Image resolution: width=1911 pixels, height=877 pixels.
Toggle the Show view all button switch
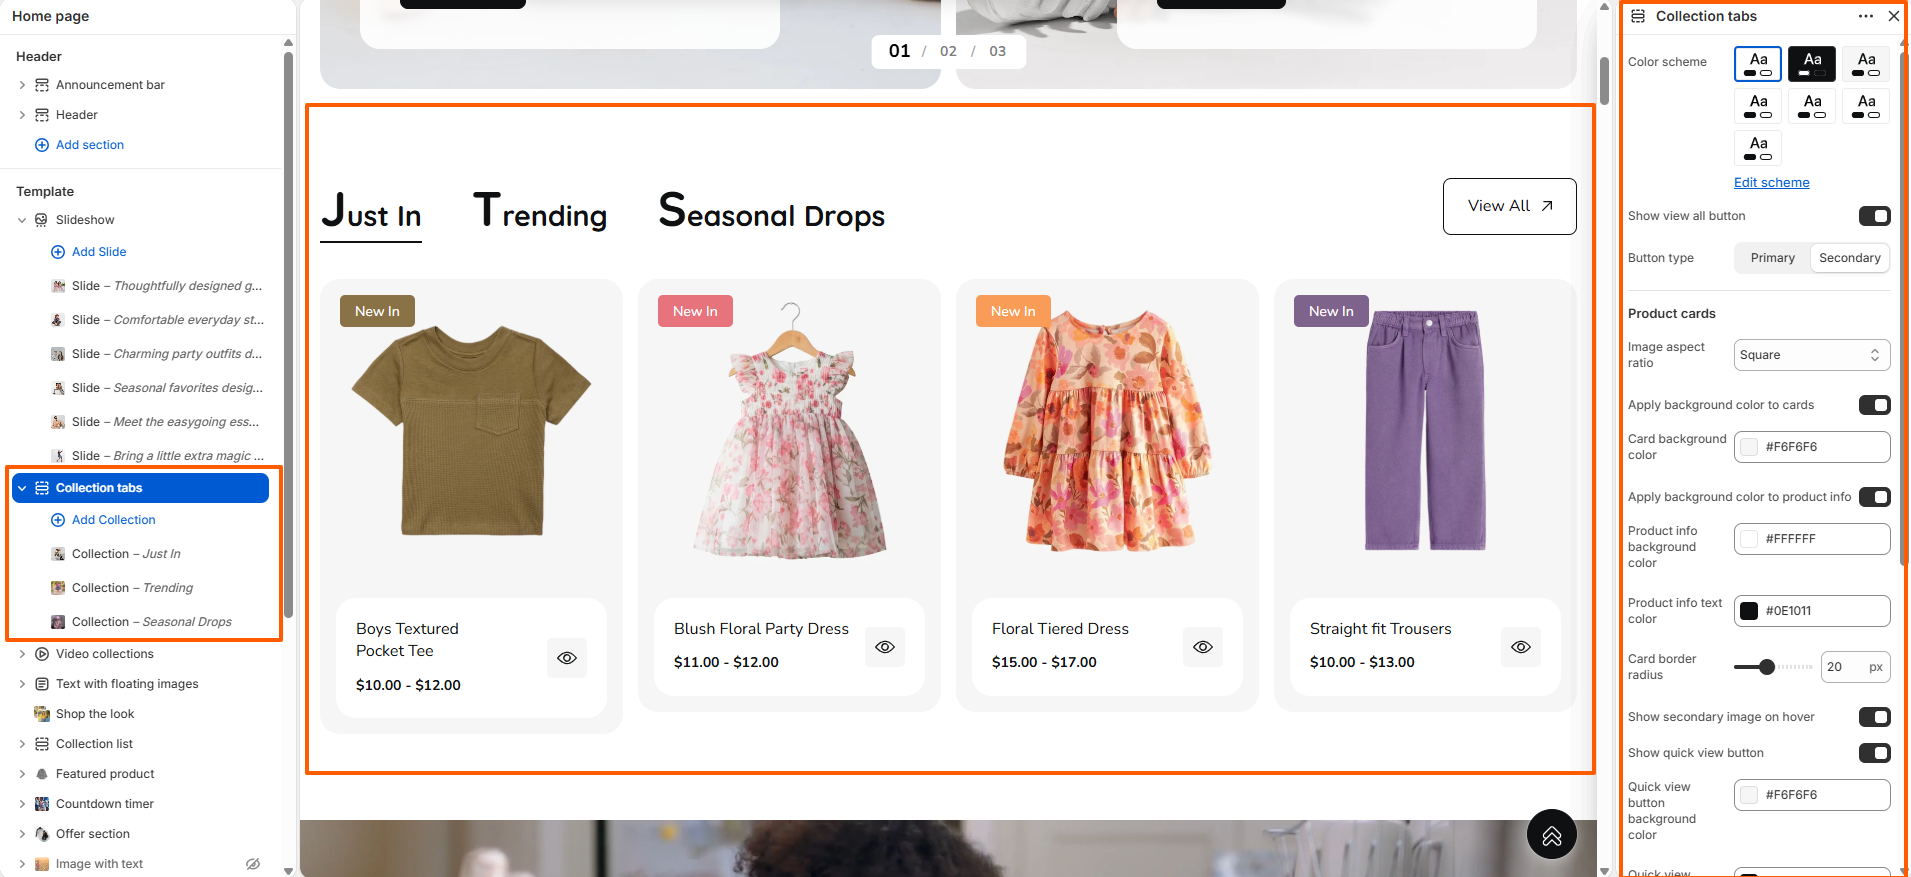coord(1875,216)
